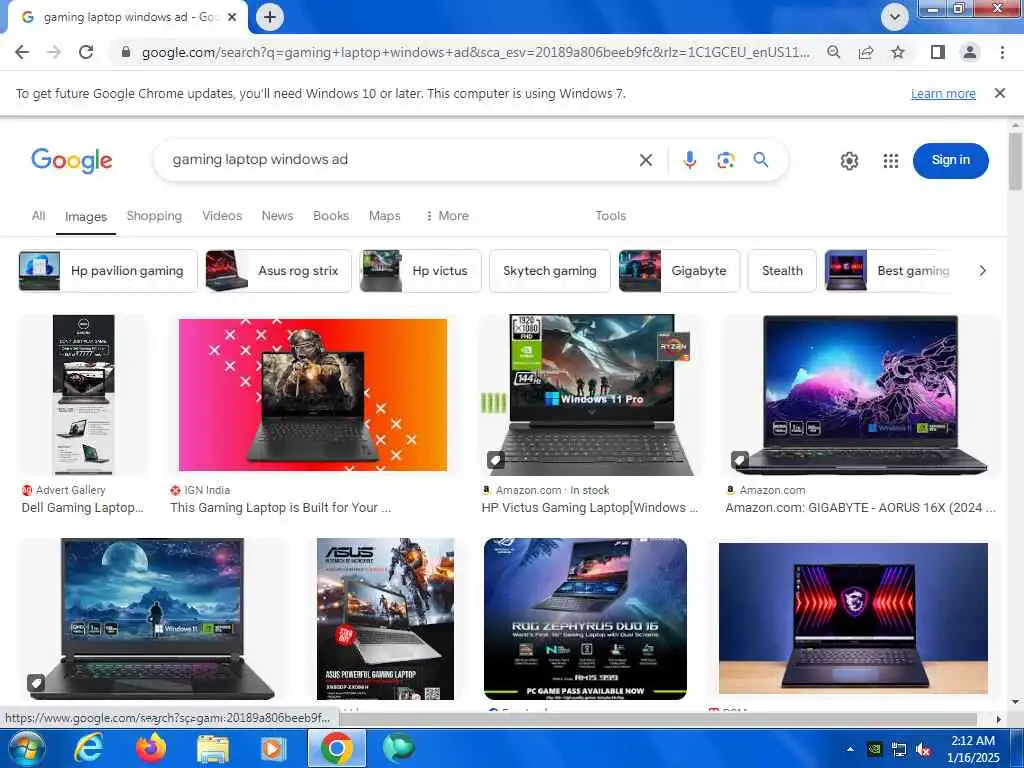Open Google quick settings gear

click(849, 161)
